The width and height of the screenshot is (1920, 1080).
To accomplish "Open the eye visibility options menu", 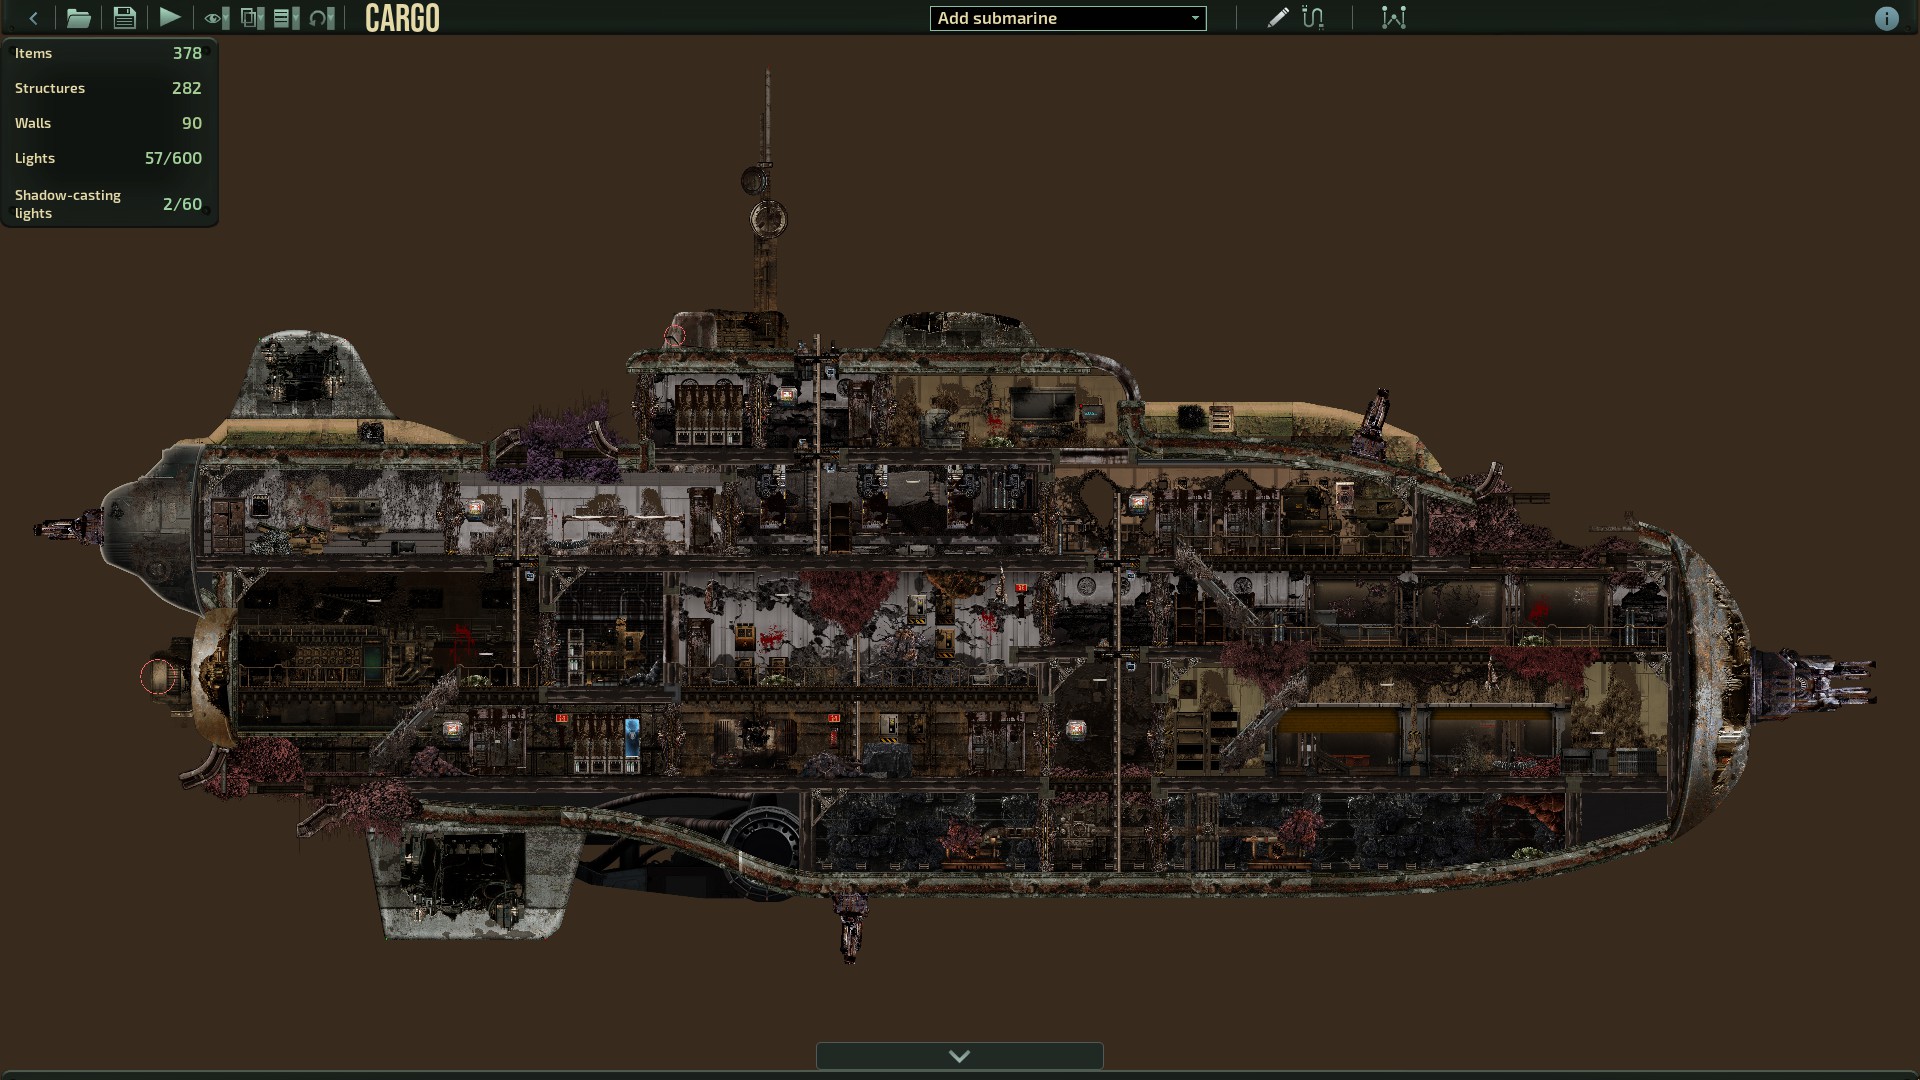I will (x=216, y=18).
